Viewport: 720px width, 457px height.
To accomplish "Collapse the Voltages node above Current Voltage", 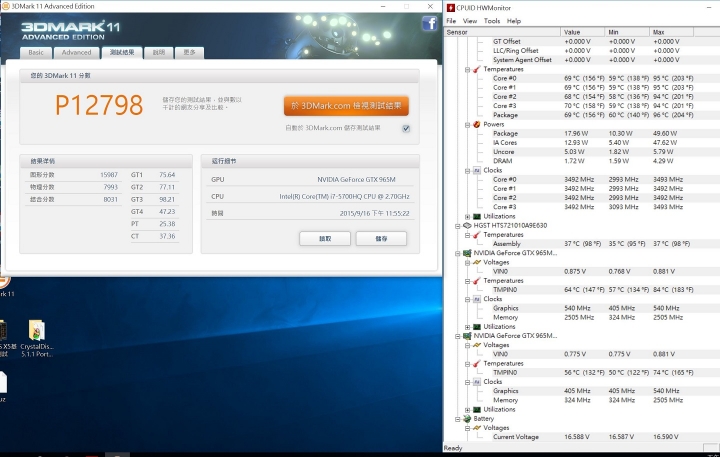I will coord(467,428).
